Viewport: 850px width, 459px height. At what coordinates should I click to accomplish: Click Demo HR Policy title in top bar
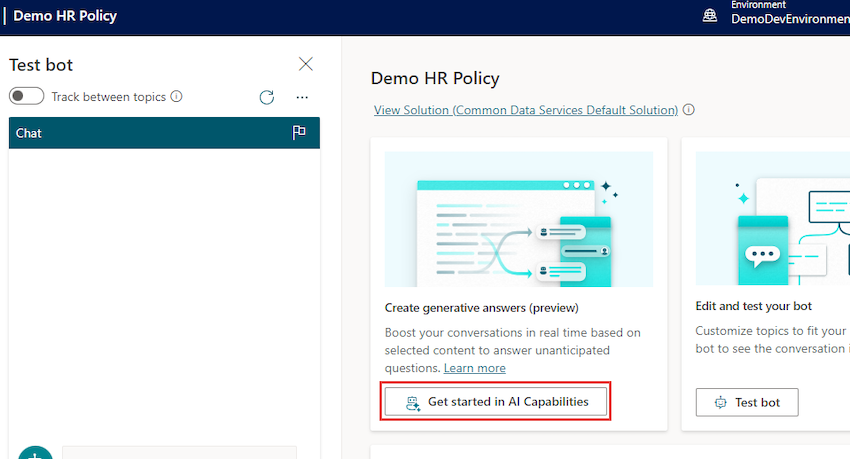(x=65, y=16)
